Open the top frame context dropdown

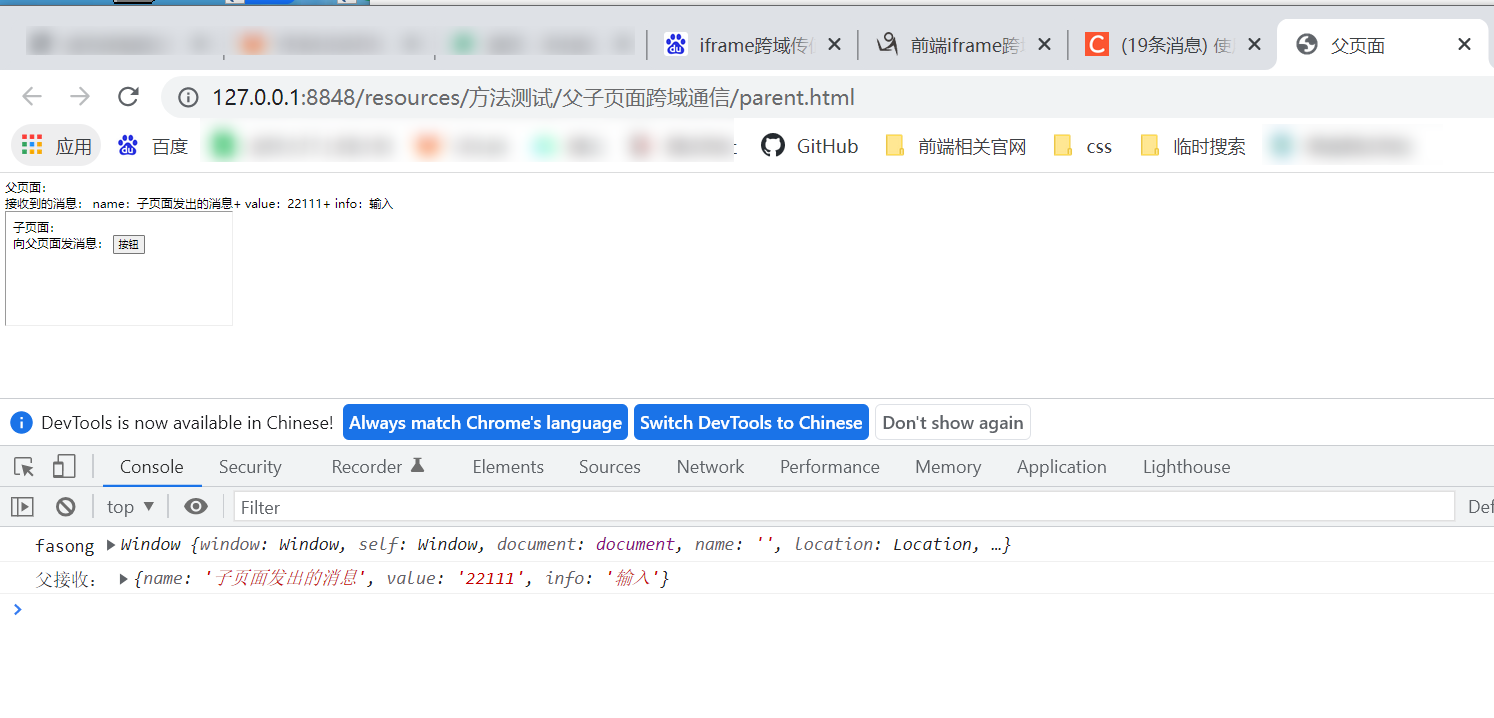click(x=129, y=506)
